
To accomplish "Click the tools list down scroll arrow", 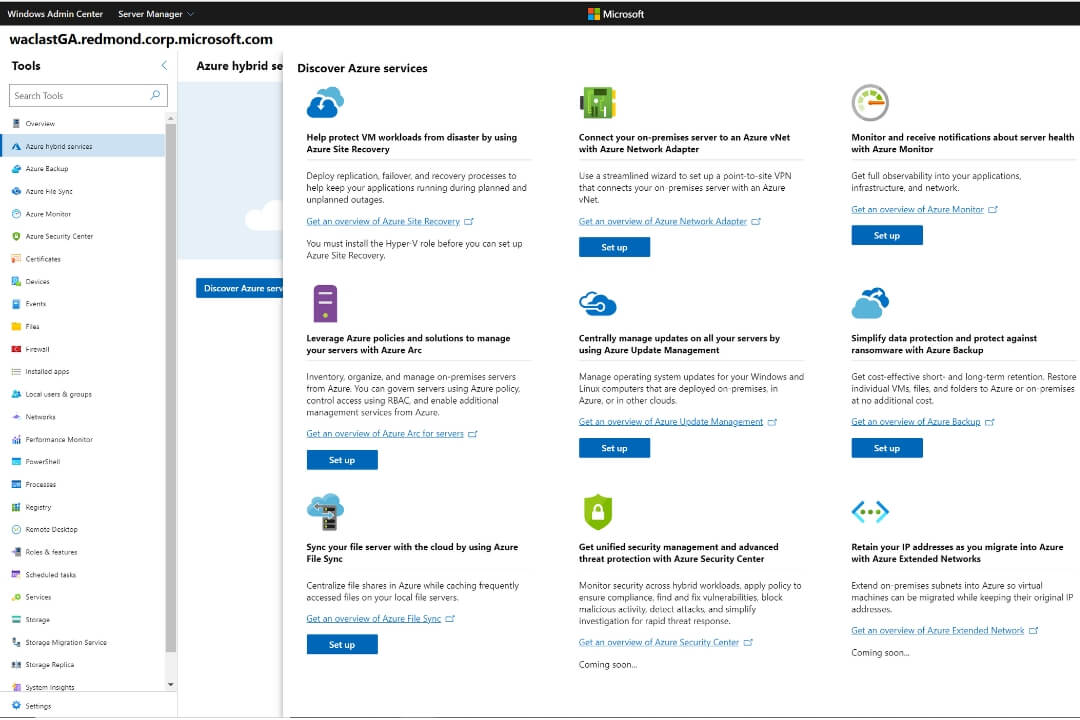I will (x=170, y=684).
